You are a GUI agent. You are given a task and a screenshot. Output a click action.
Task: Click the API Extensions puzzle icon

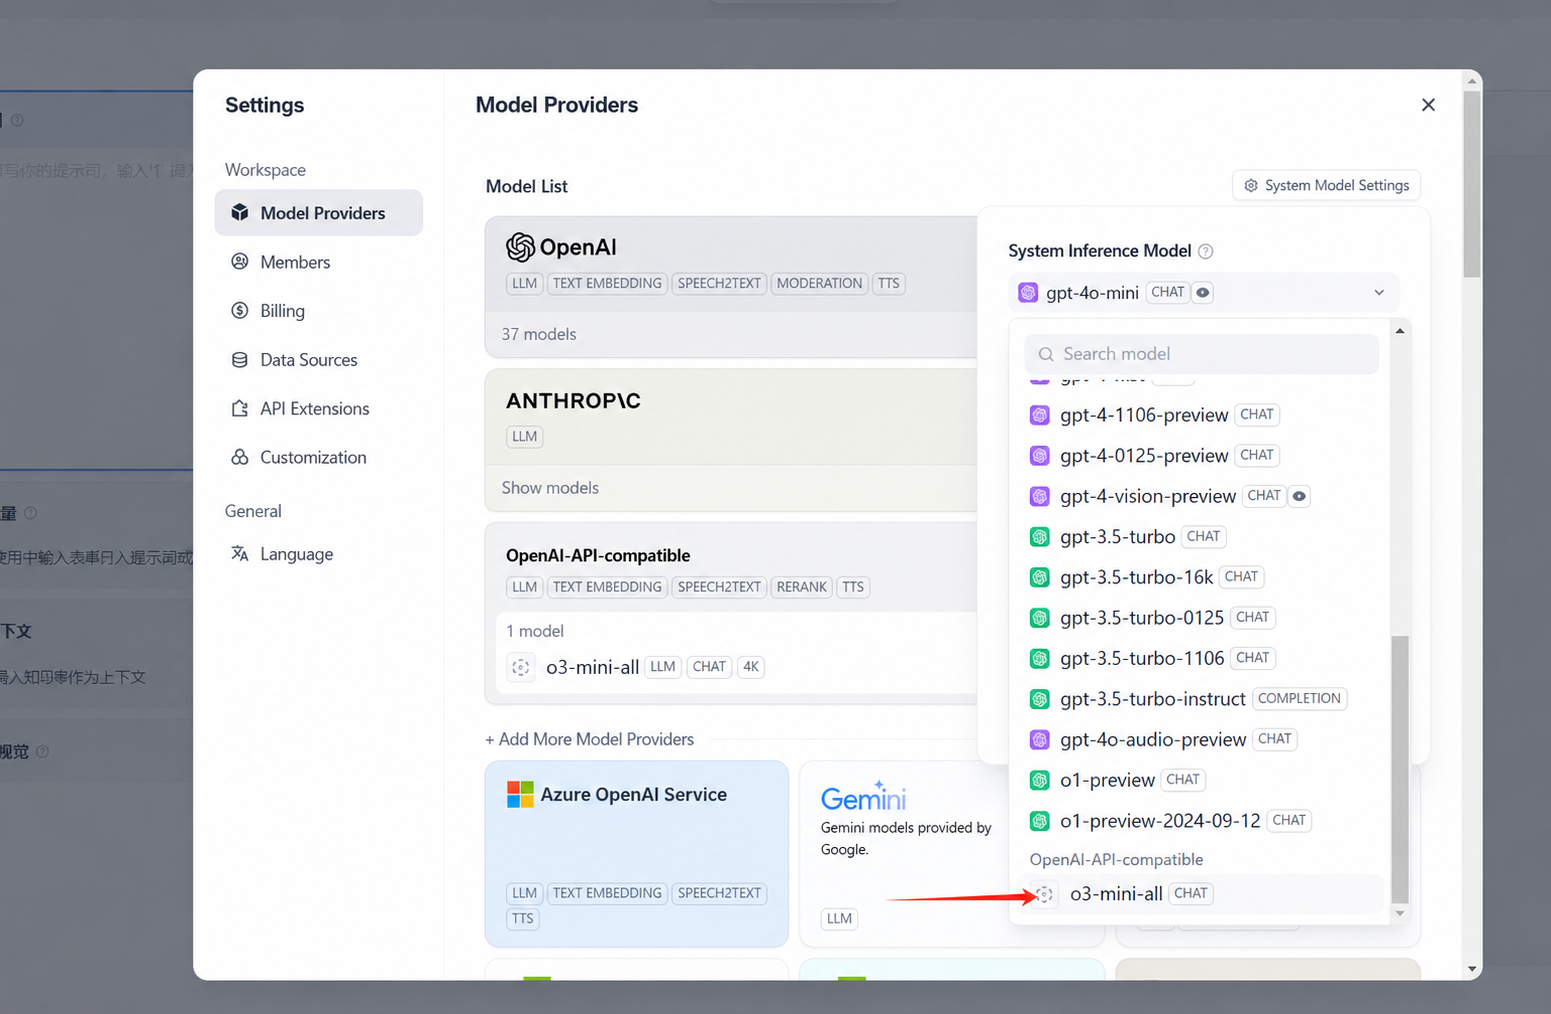(x=240, y=408)
